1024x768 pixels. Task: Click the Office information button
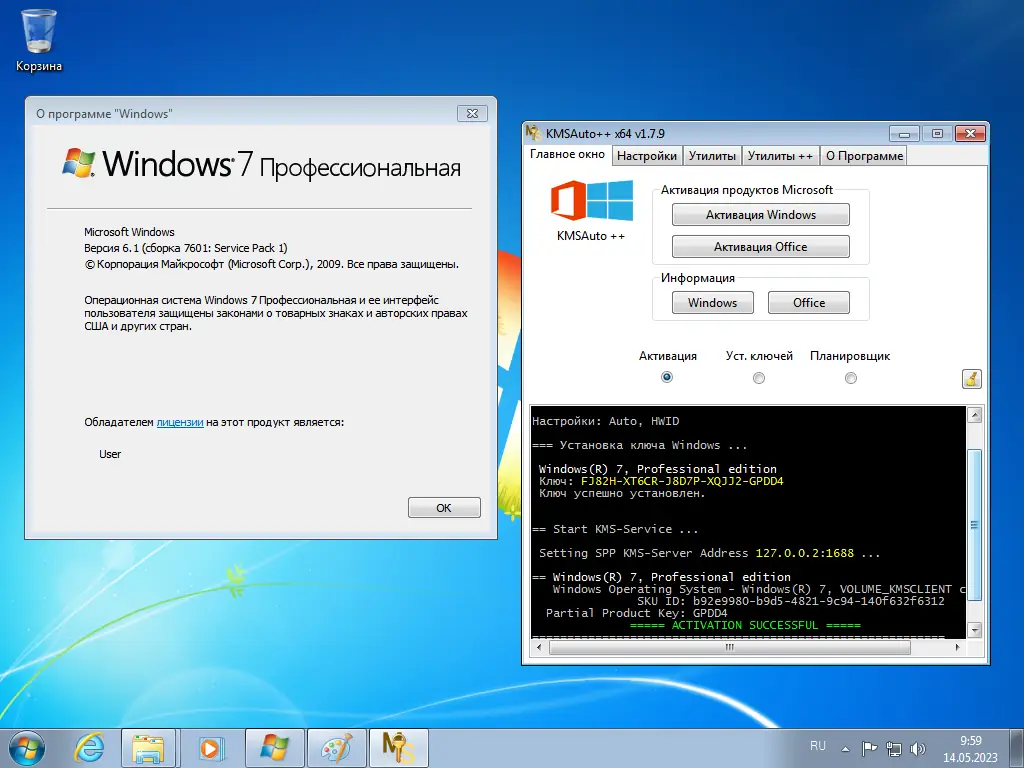[x=809, y=303]
